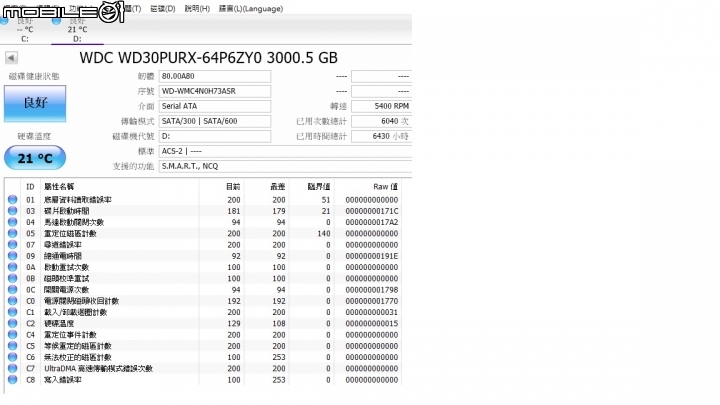Click the threshold value 51 in row 01
Screen dimensions: 720x405
pos(326,200)
